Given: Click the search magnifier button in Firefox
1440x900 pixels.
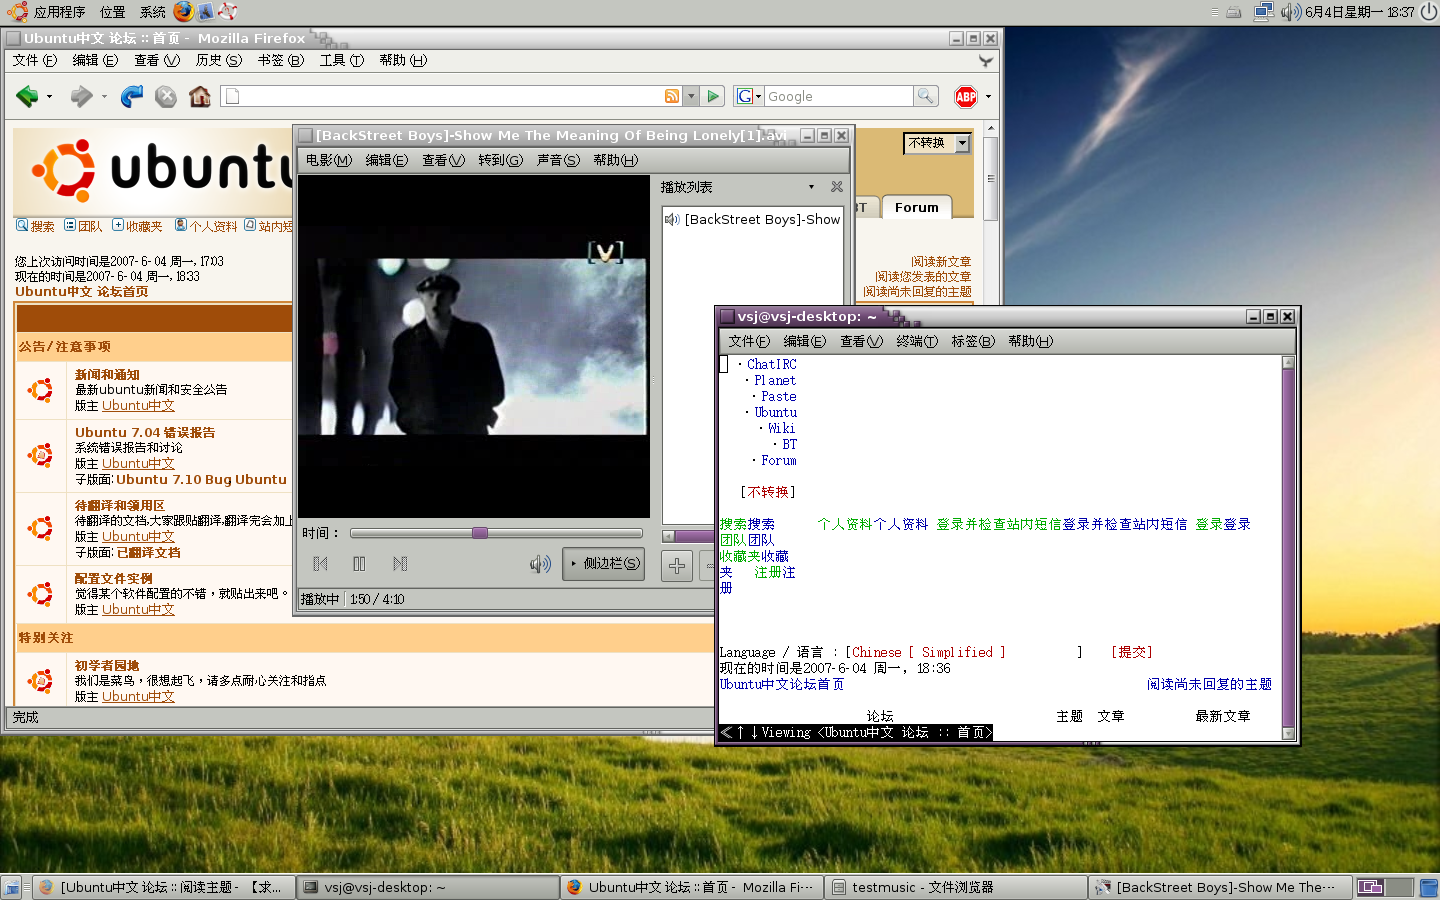Looking at the screenshot, I should (x=927, y=96).
